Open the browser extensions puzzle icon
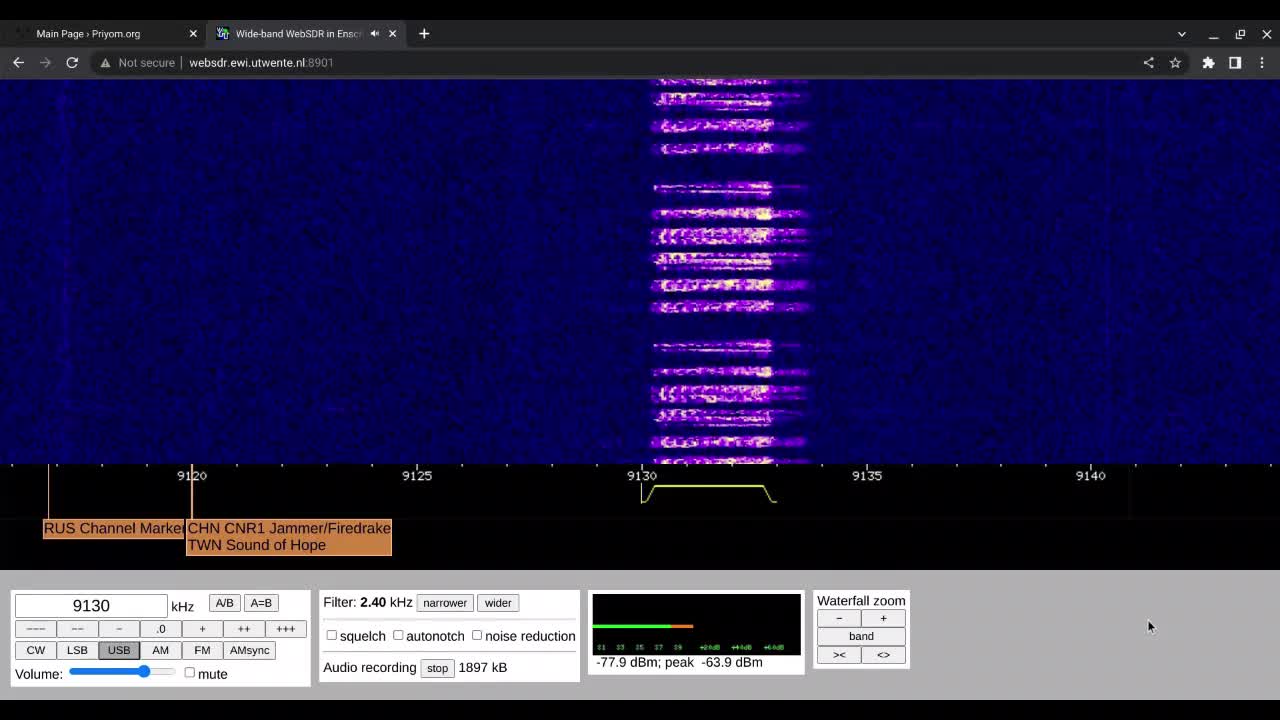The image size is (1280, 720). pos(1208,62)
